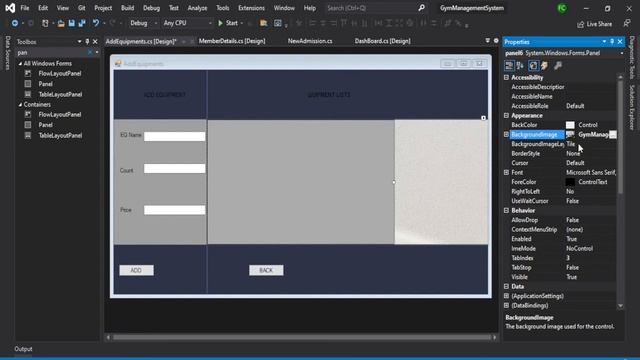Expand the Font property node

coord(507,172)
